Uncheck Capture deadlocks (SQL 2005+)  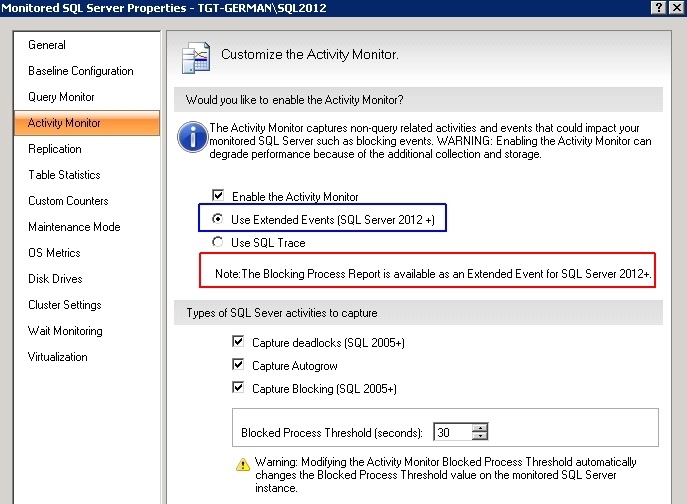point(238,341)
